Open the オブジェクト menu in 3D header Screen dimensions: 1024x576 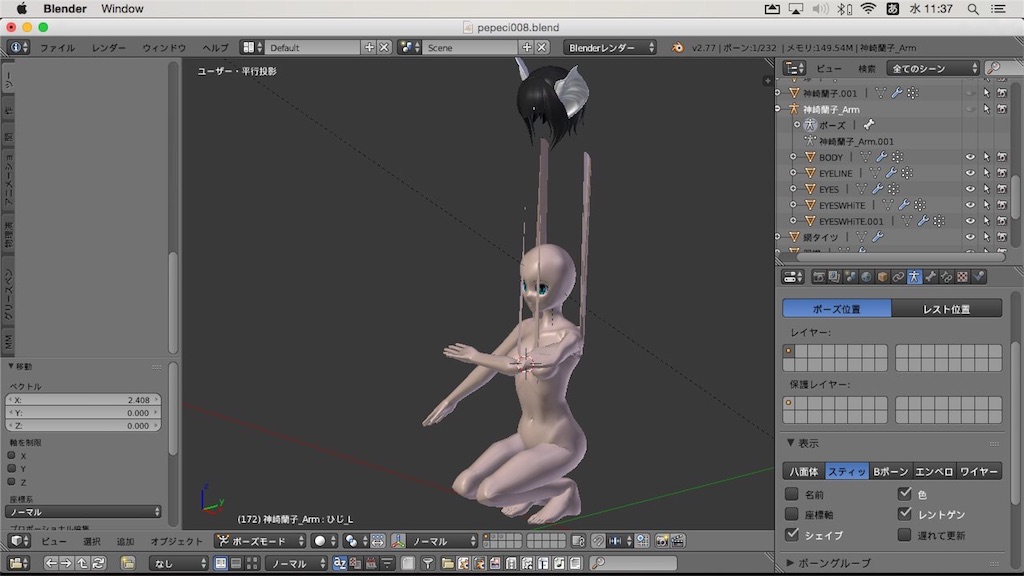tap(176, 541)
